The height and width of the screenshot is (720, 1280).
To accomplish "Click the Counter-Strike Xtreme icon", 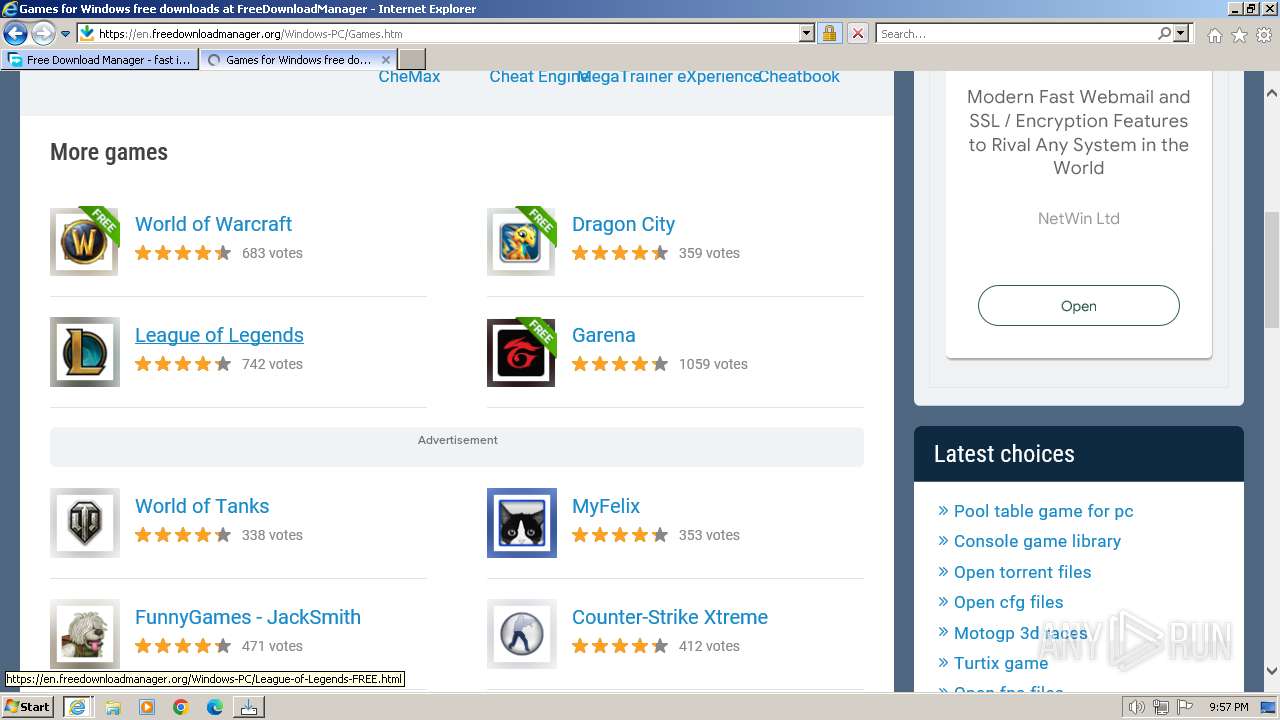I will (x=522, y=634).
